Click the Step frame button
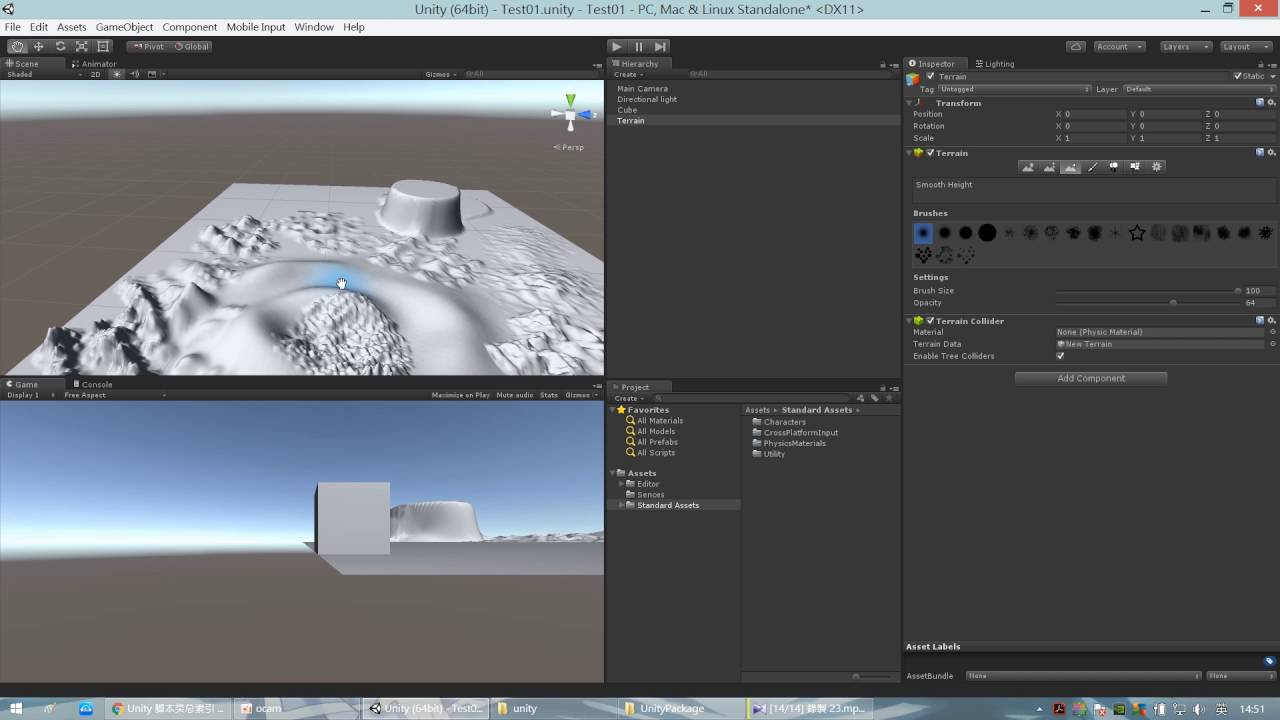This screenshot has width=1280, height=720. 660,46
